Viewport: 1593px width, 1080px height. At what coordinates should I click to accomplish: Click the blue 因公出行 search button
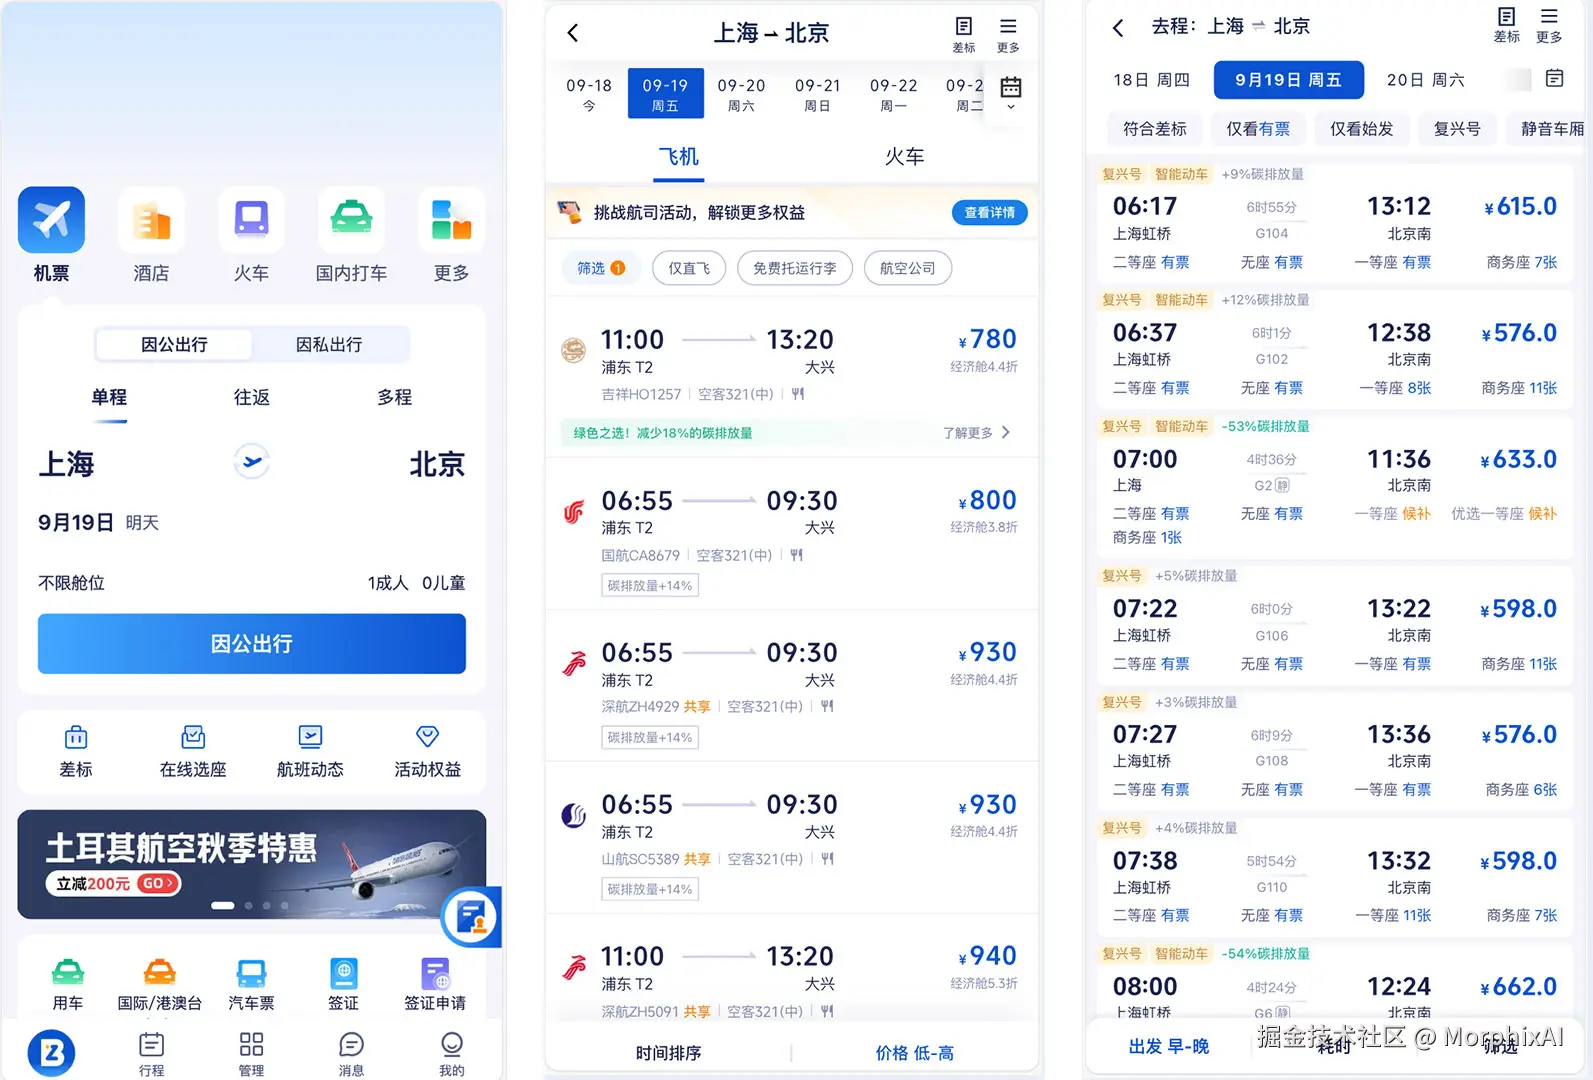[252, 644]
